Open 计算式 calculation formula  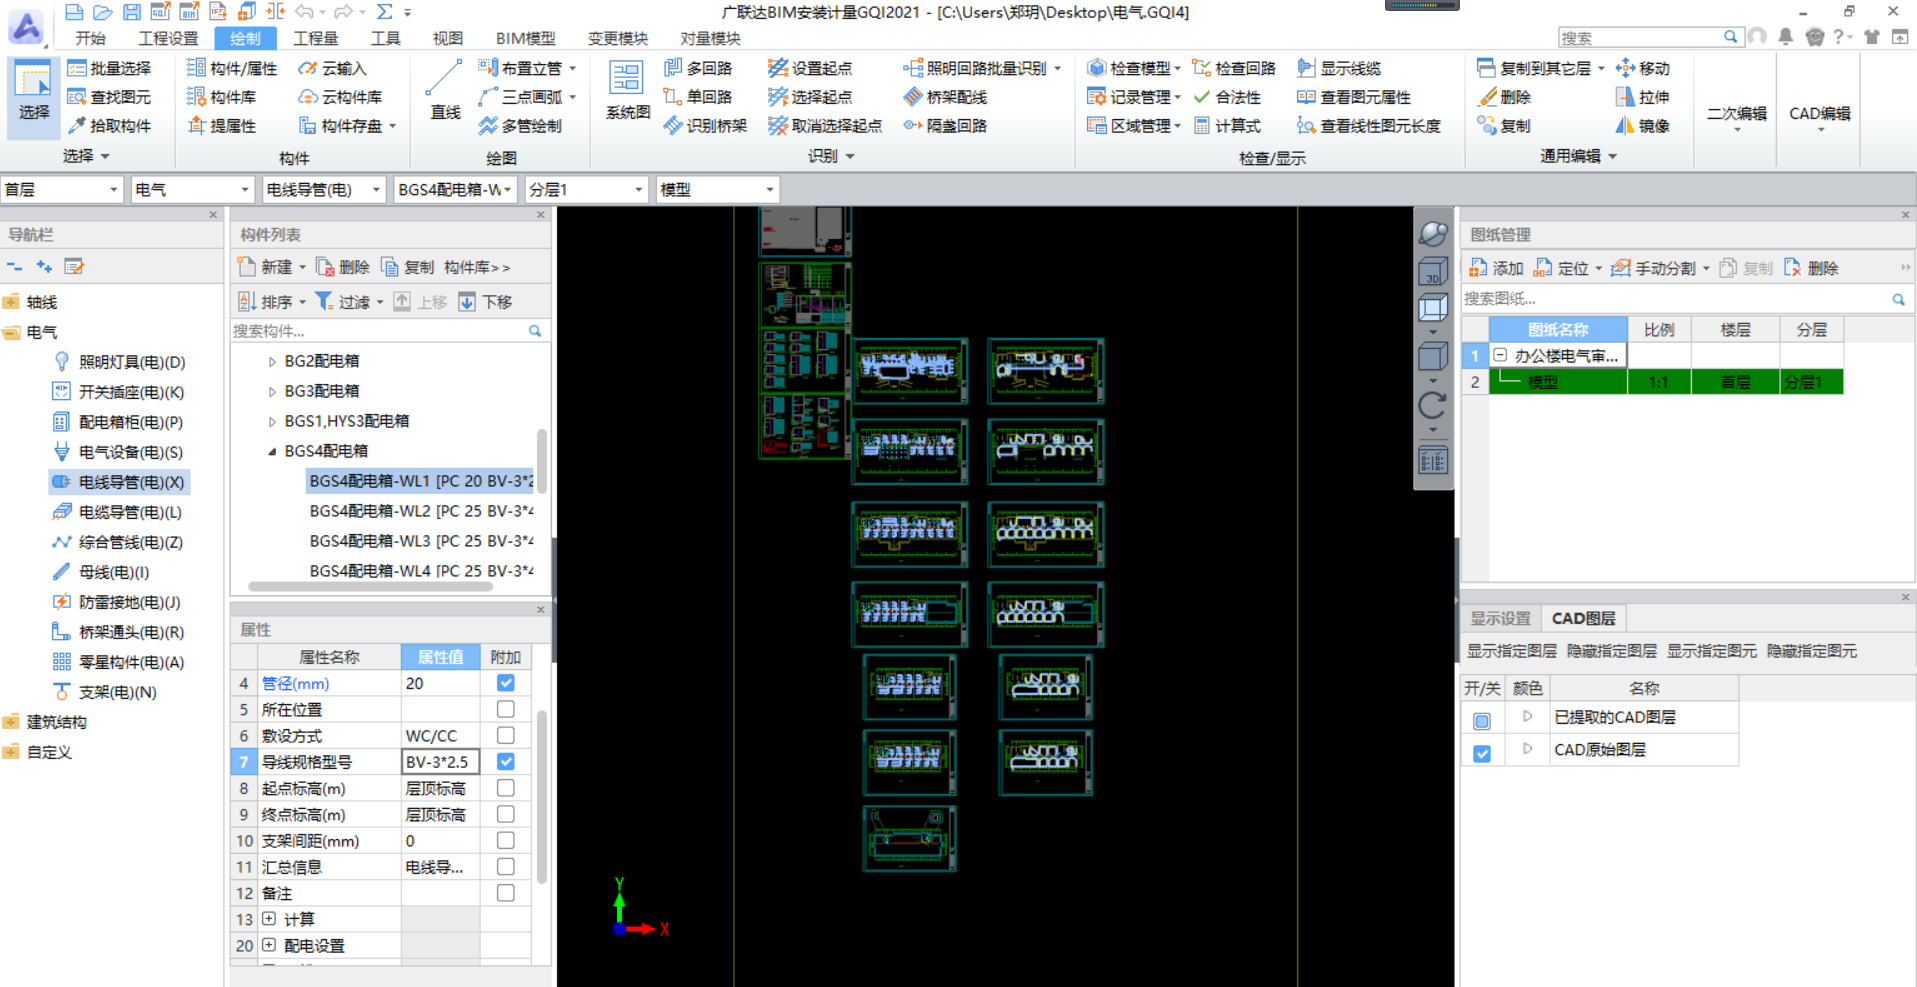coord(1227,126)
